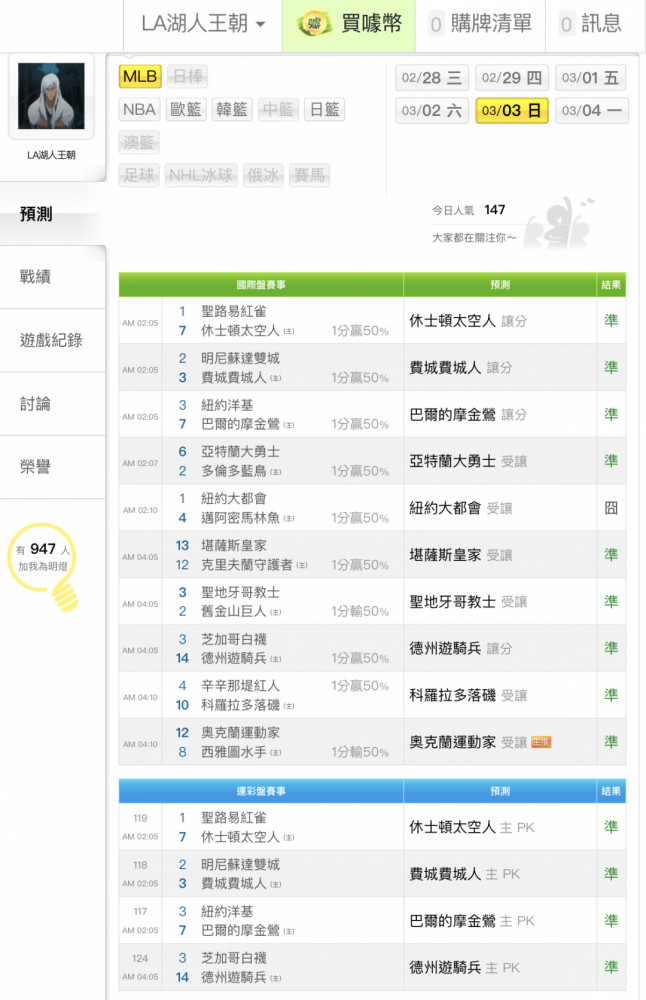Viewport: 646px width, 1000px height.
Task: Click 西雅圖水手 team name
Action: pyautogui.click(x=233, y=752)
